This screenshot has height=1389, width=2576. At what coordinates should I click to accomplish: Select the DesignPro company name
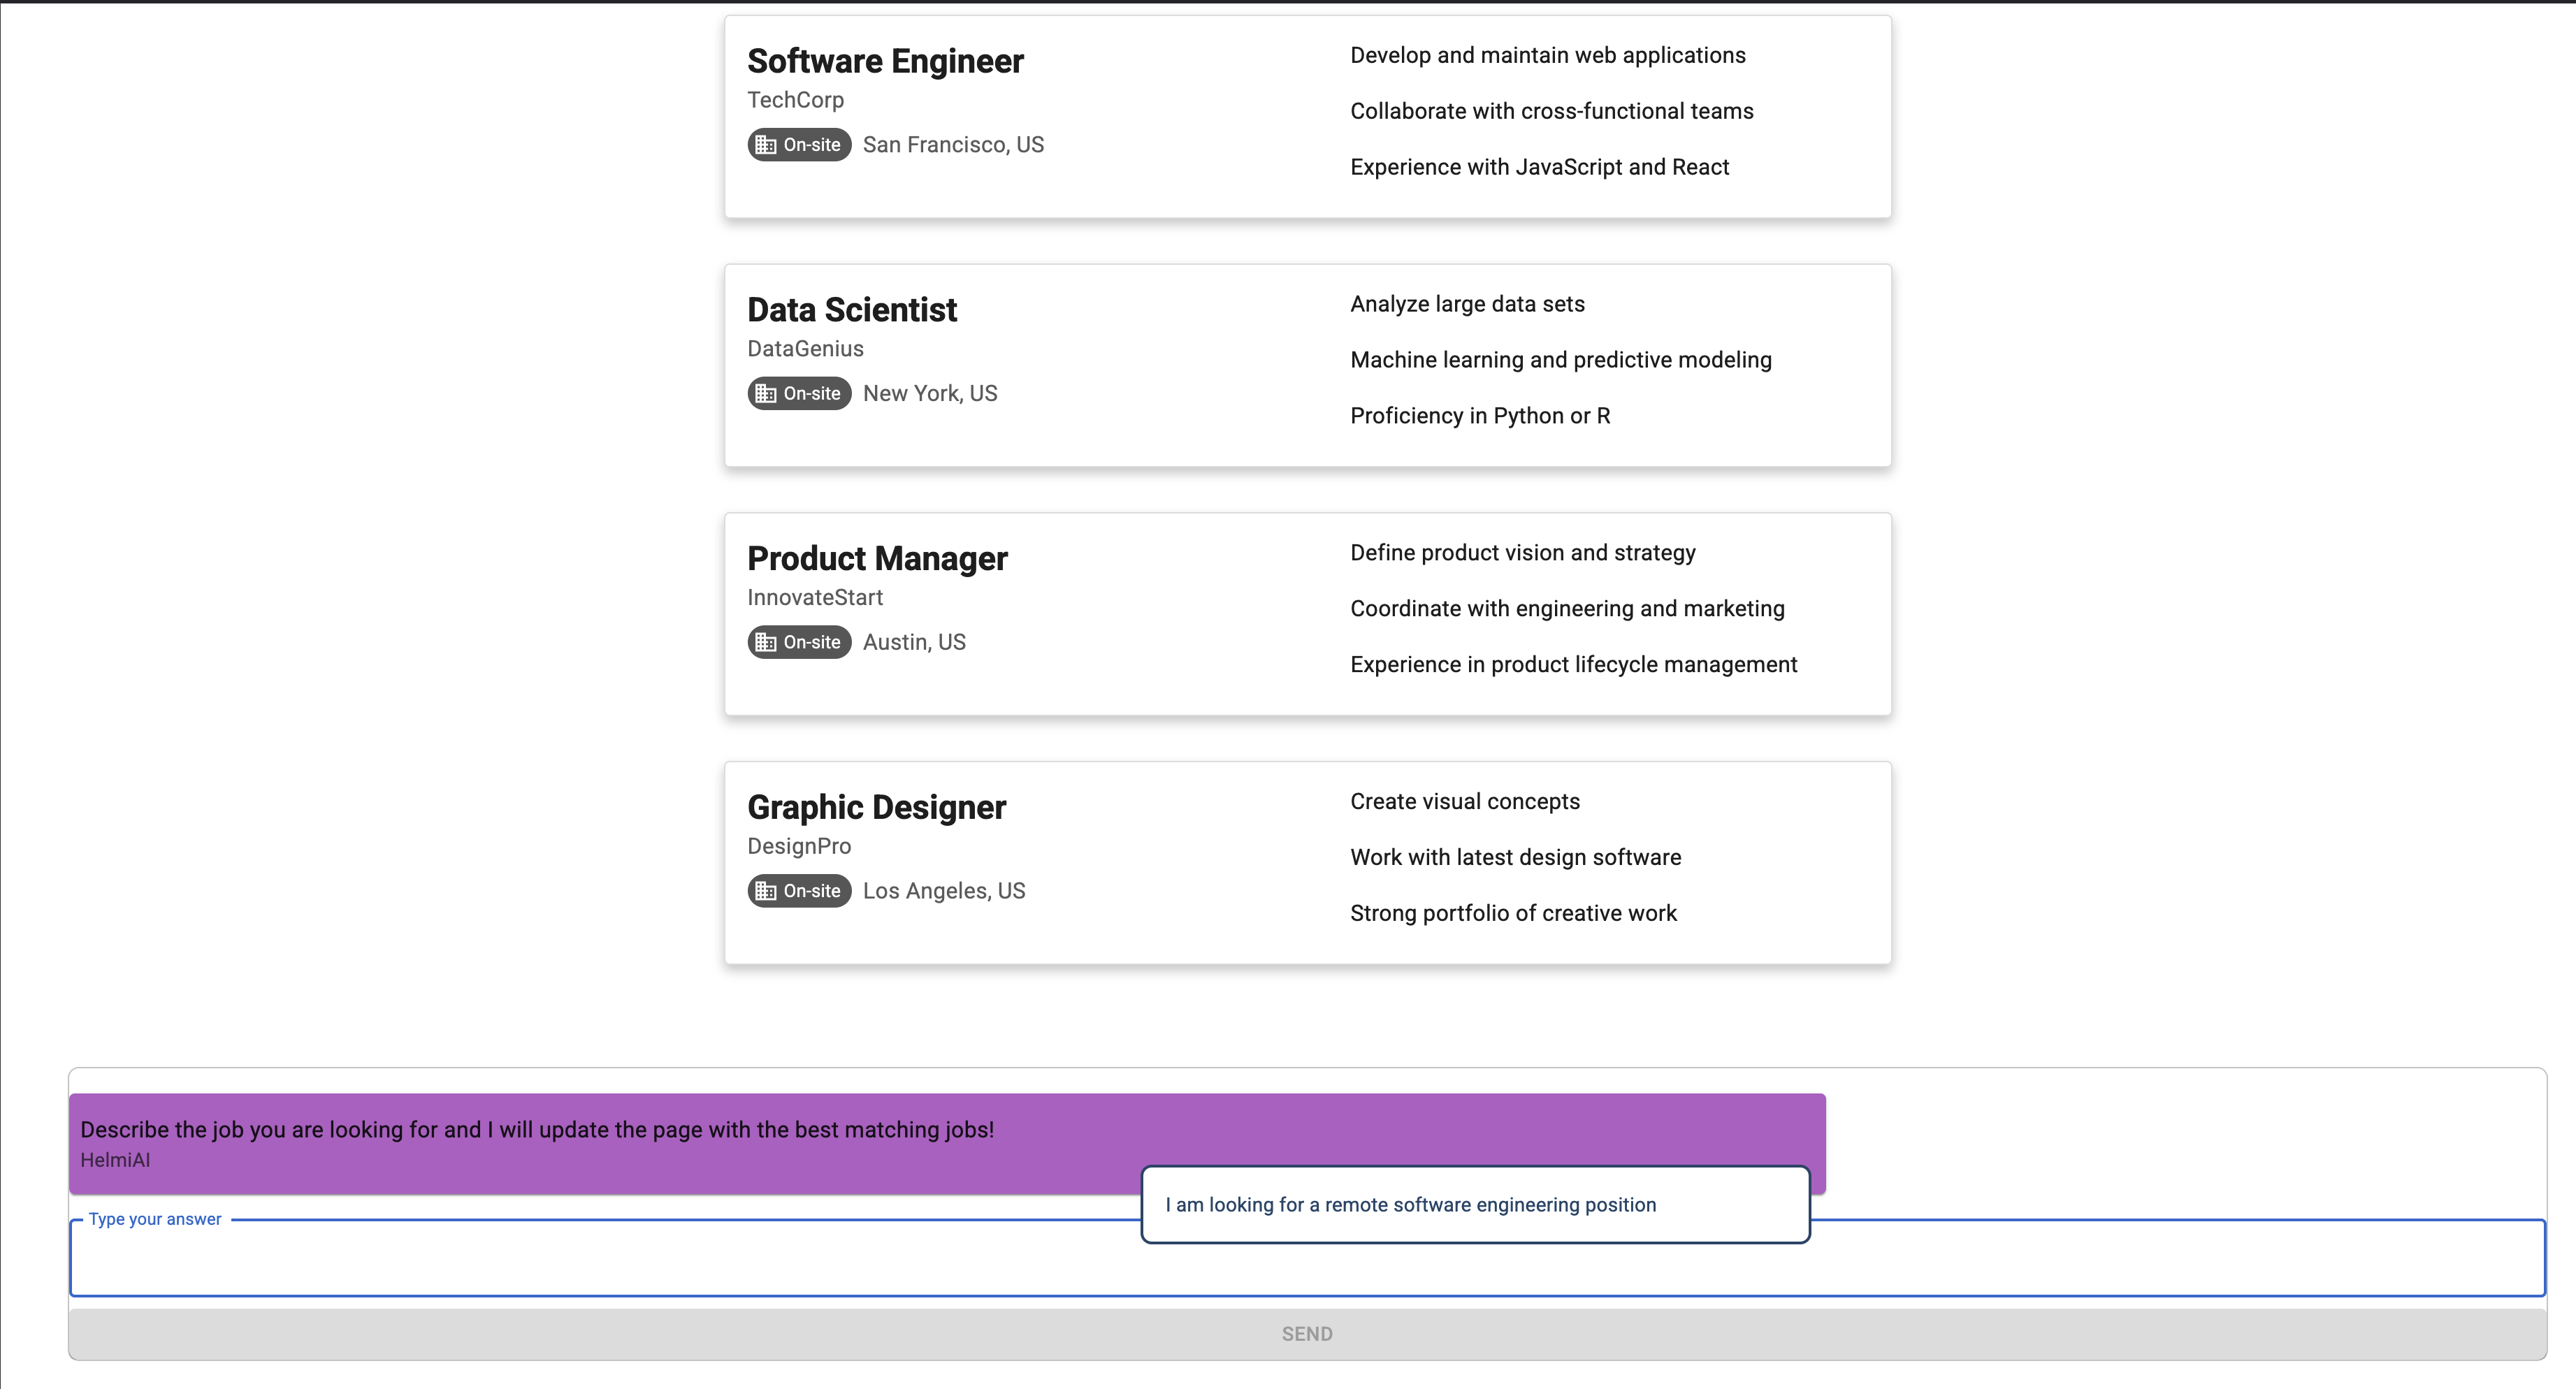(798, 846)
